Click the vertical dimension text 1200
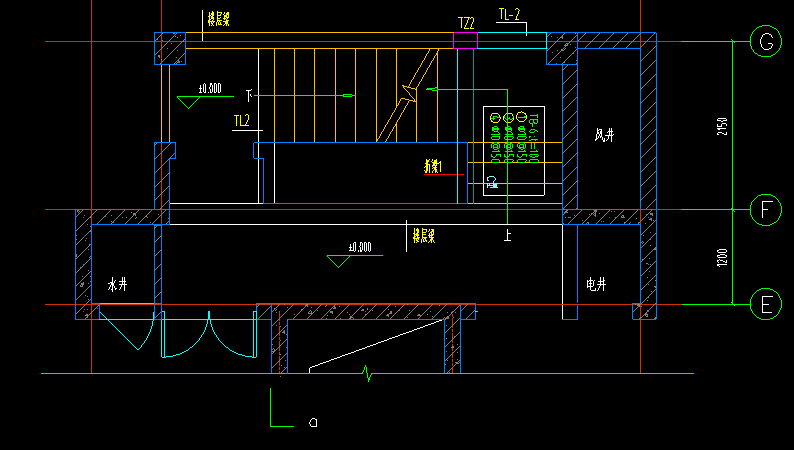Screen dimensions: 794x450 click(722, 258)
